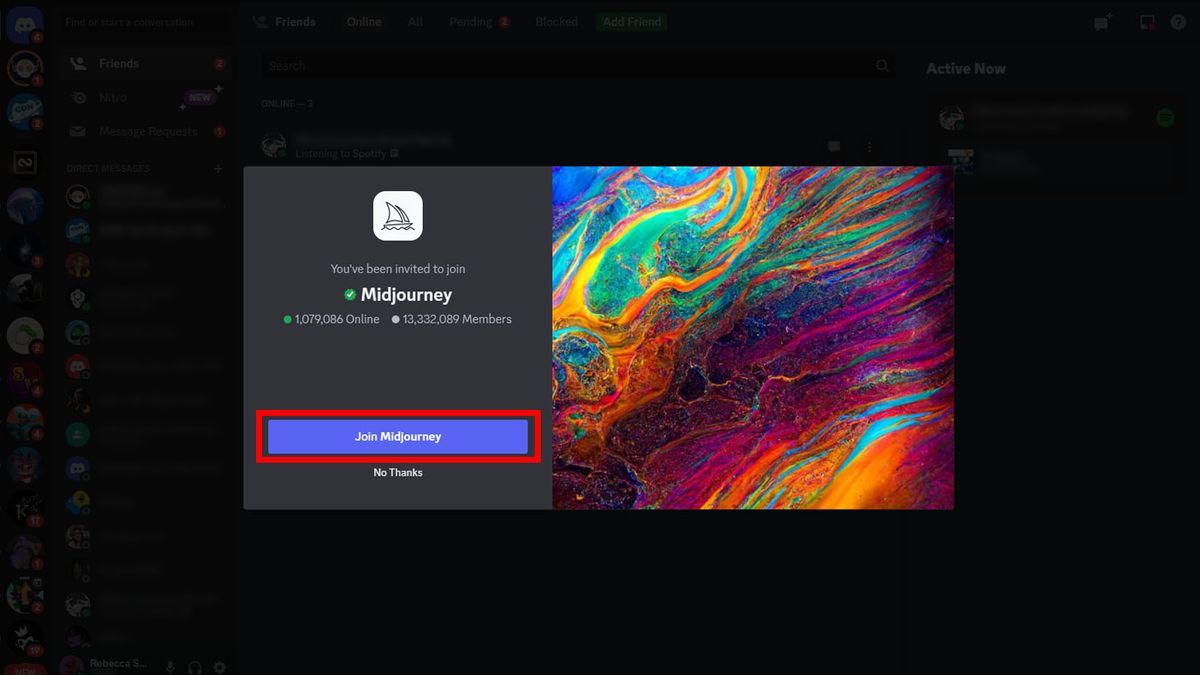Click the message bubble icon on friend row

click(834, 146)
